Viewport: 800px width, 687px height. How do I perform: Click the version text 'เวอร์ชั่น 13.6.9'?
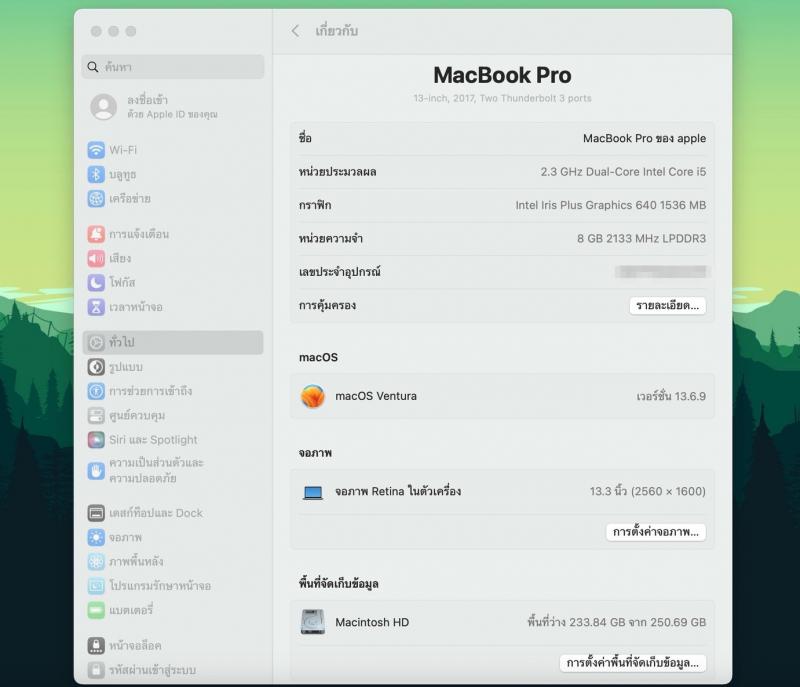671,396
